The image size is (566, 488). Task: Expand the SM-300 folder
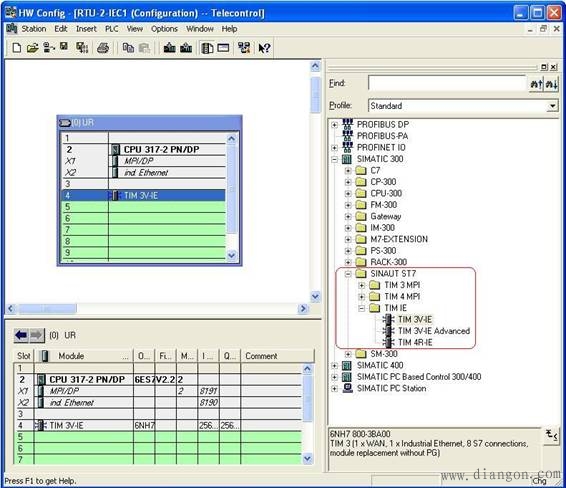348,354
